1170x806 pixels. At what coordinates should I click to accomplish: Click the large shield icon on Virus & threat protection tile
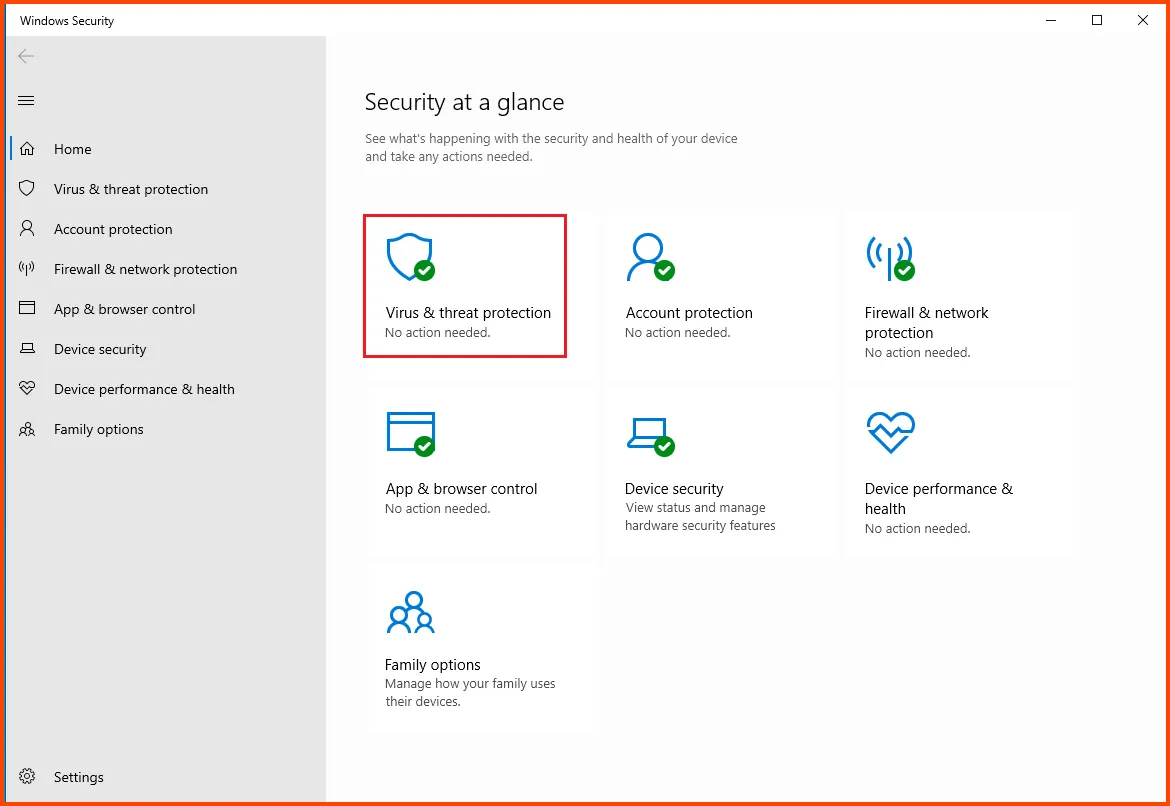[410, 257]
